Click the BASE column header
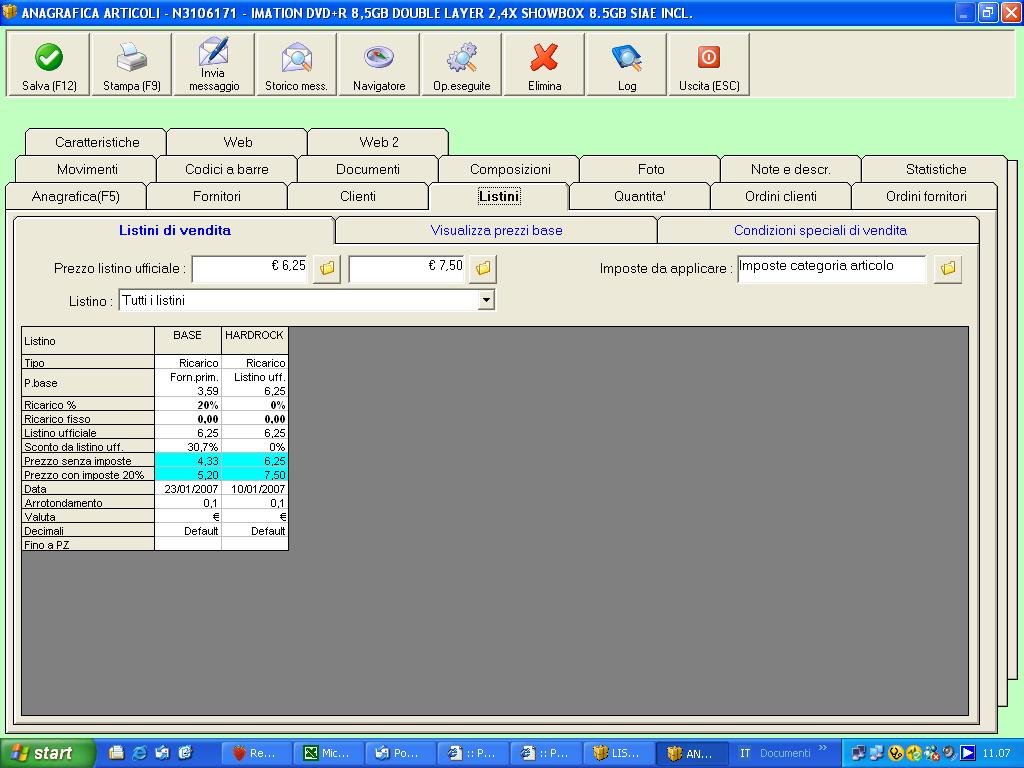1024x768 pixels. pyautogui.click(x=187, y=340)
